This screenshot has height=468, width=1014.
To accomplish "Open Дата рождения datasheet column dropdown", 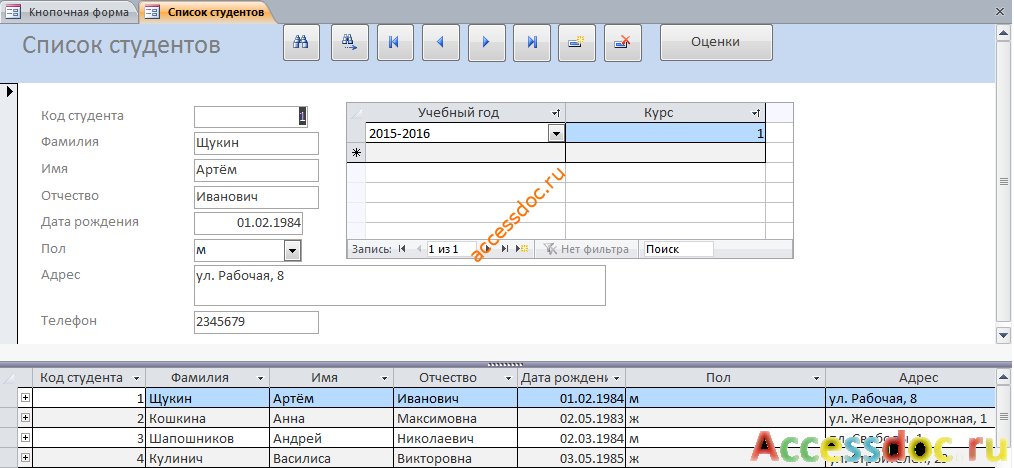I will [617, 379].
